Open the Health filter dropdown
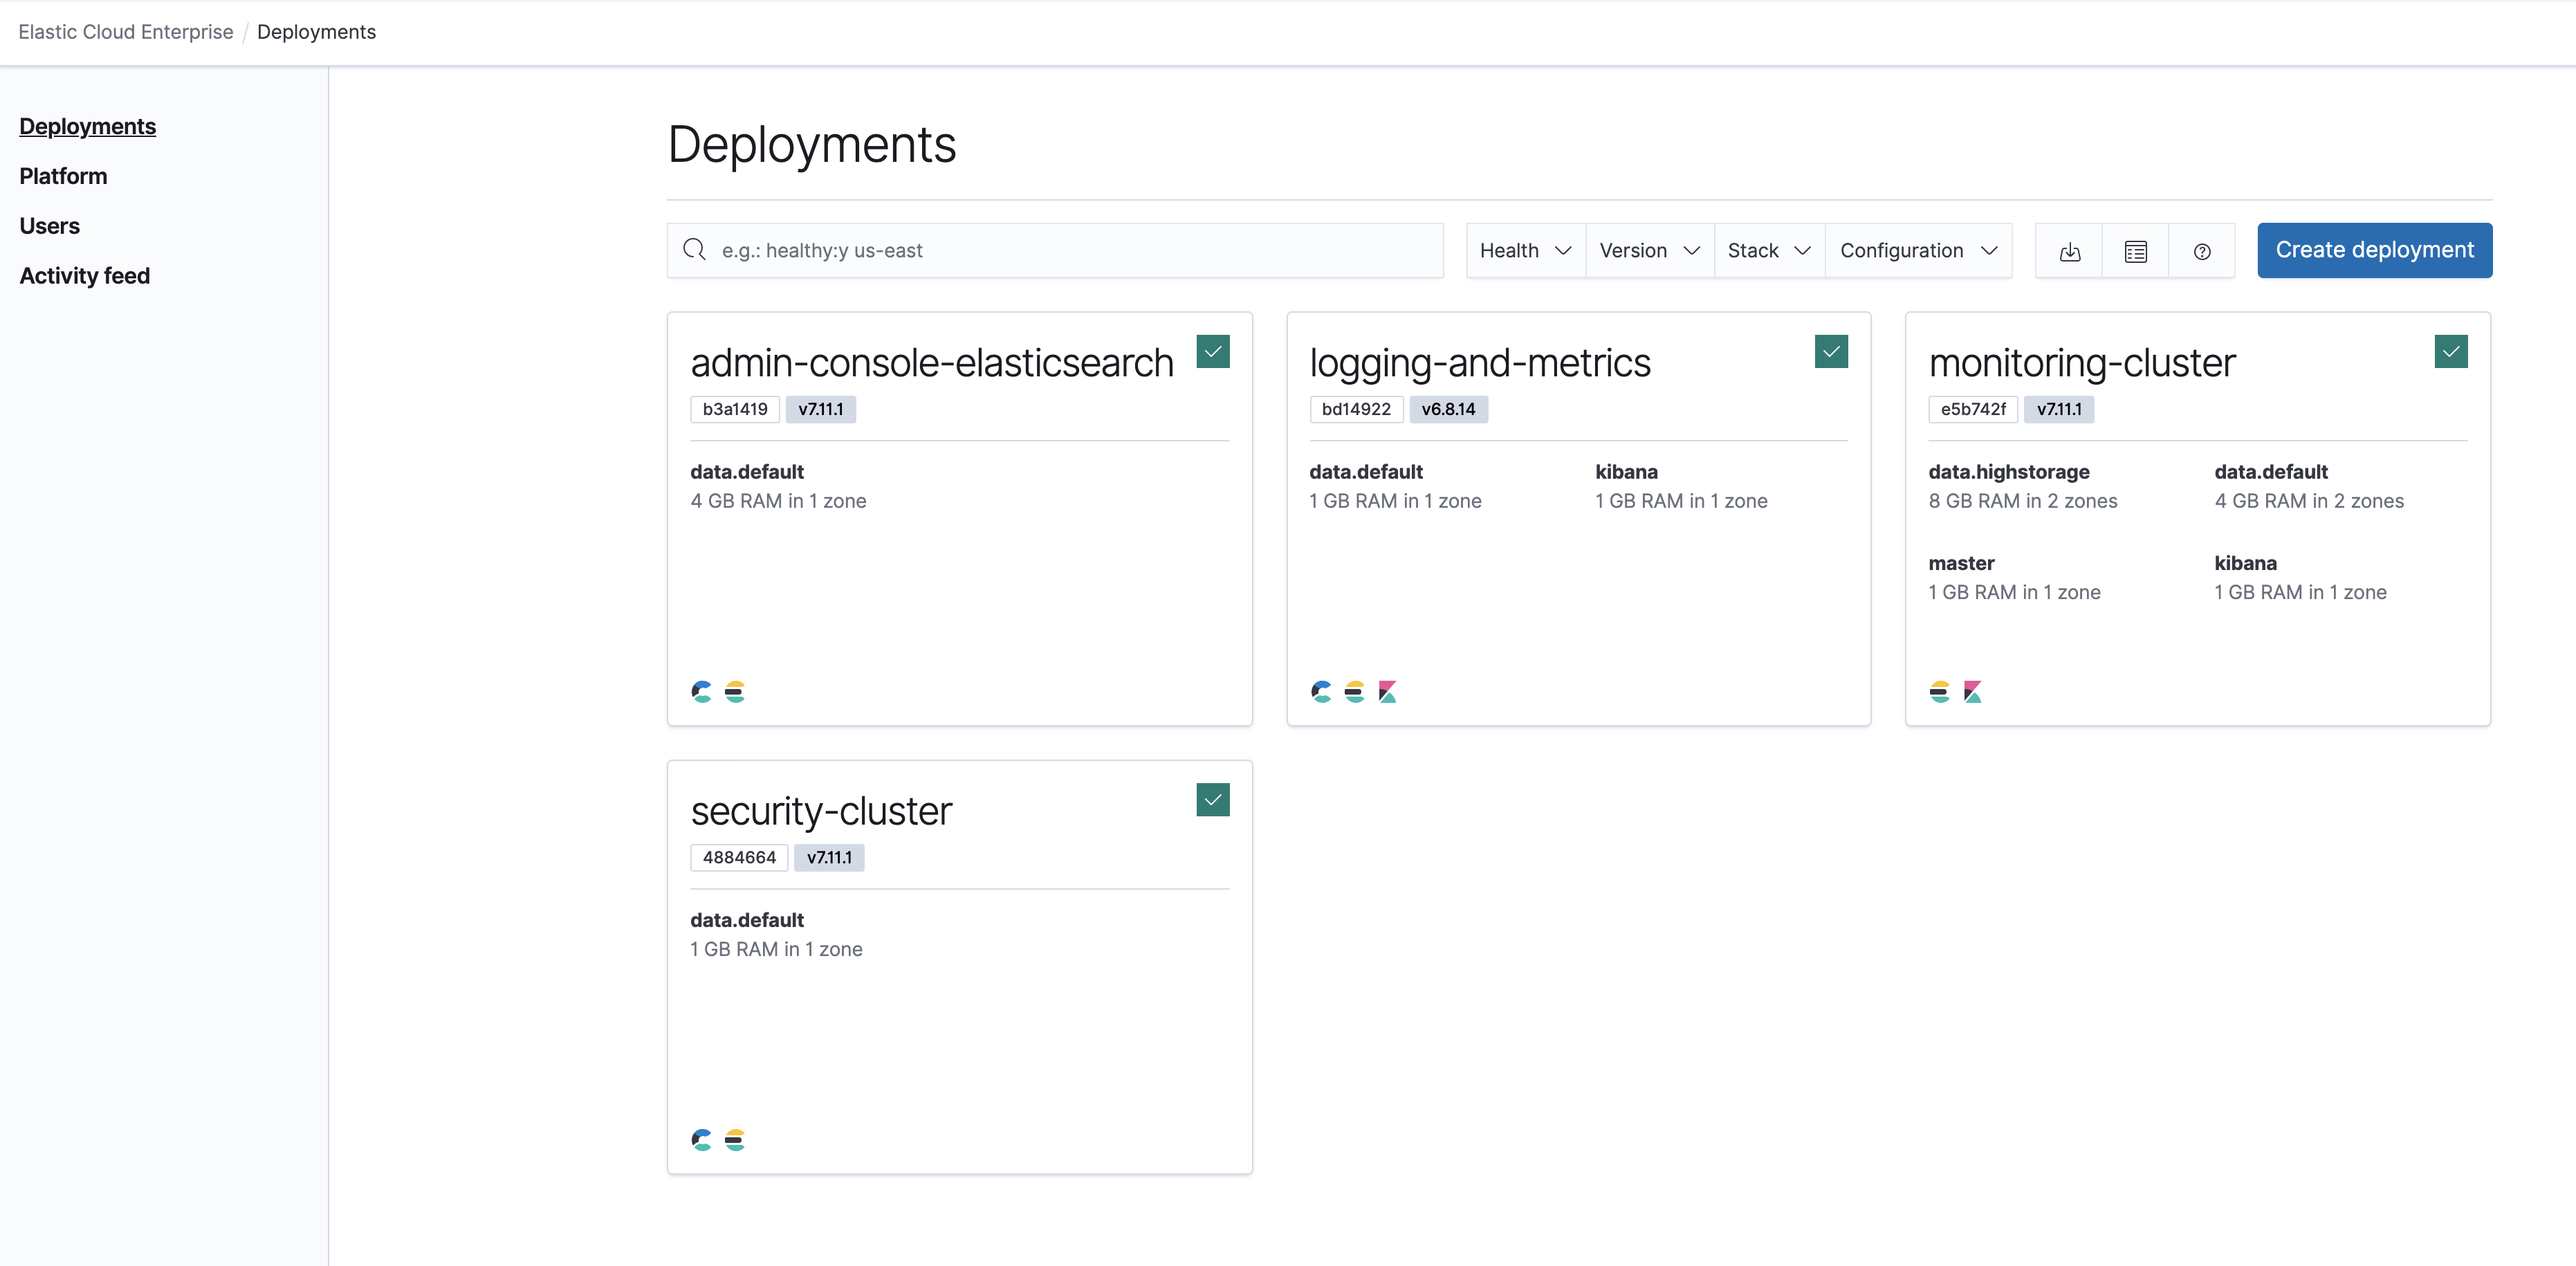The width and height of the screenshot is (2576, 1266). click(1525, 251)
